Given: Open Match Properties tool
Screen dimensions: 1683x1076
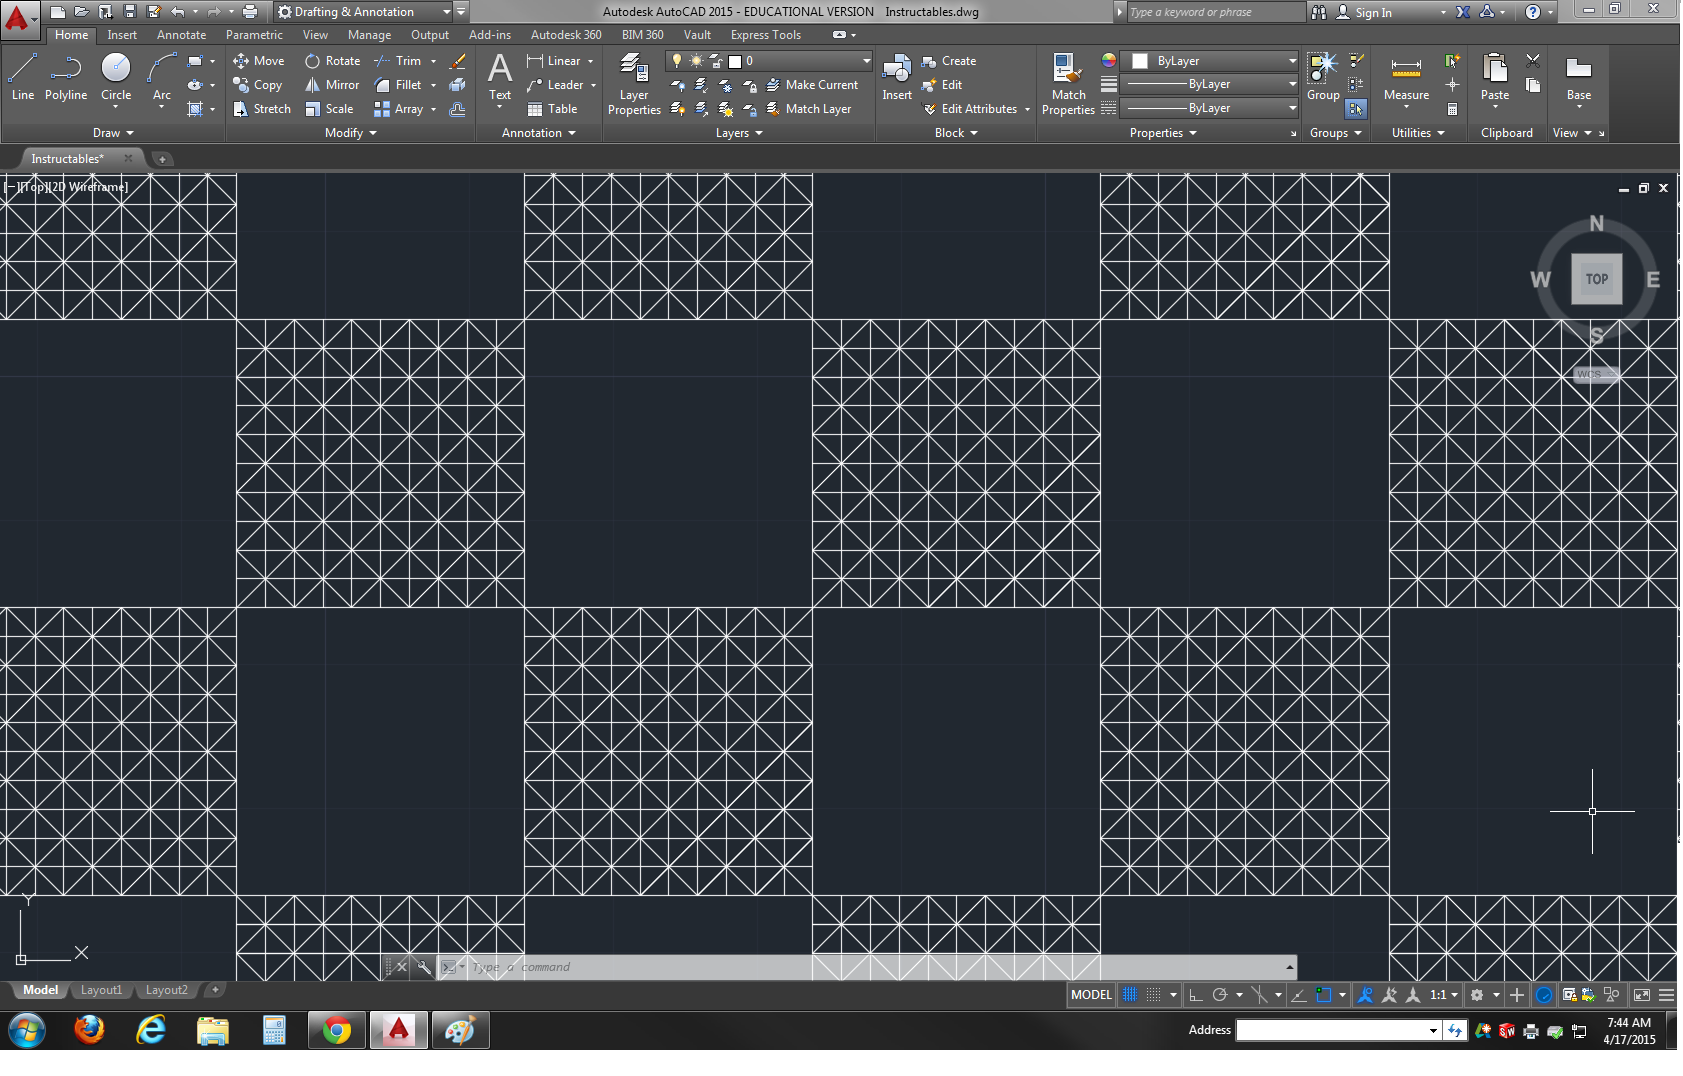Looking at the screenshot, I should [x=1068, y=84].
